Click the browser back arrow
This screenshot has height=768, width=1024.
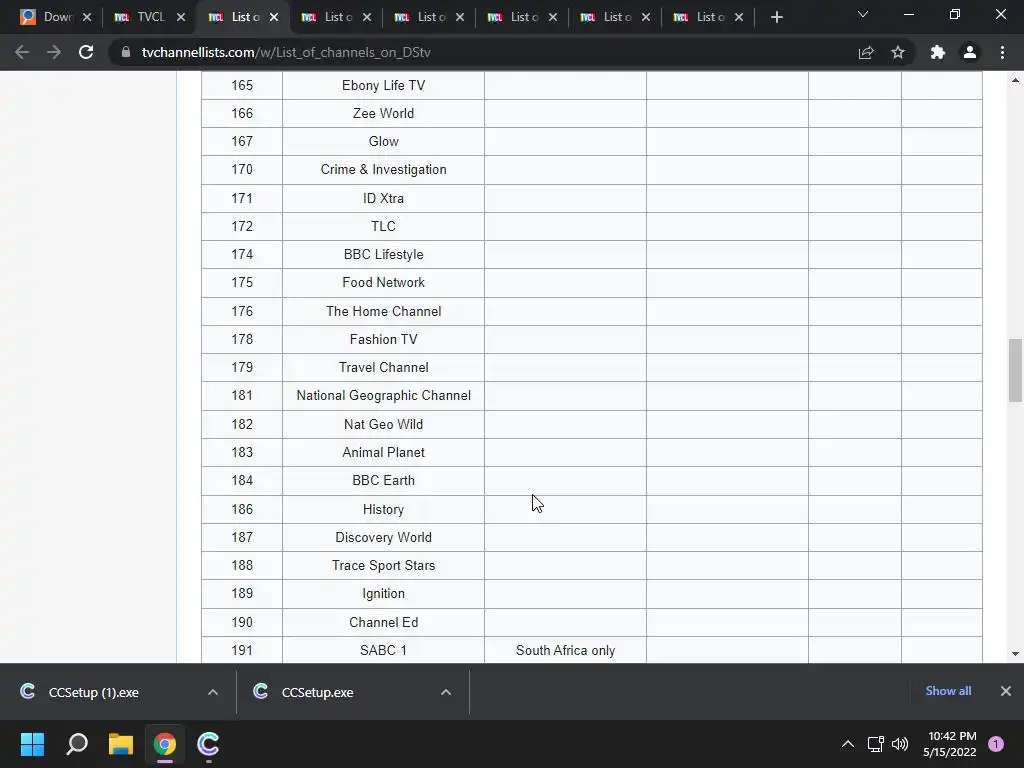(22, 52)
